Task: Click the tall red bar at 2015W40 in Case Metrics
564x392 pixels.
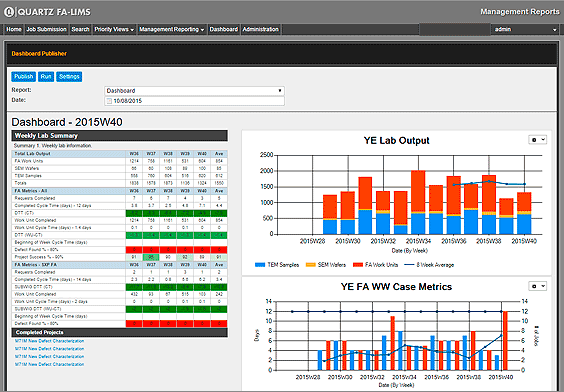Action: click(505, 341)
